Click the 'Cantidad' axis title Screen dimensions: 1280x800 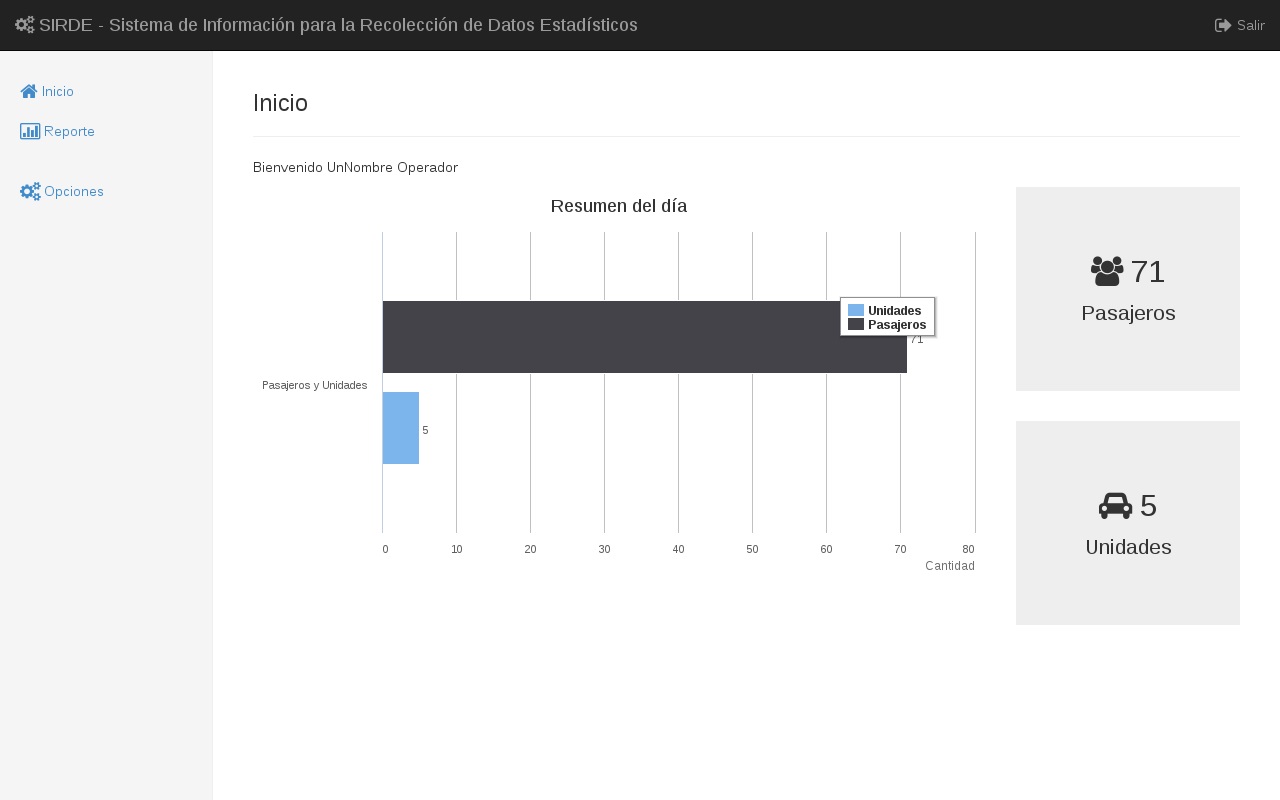(x=950, y=566)
